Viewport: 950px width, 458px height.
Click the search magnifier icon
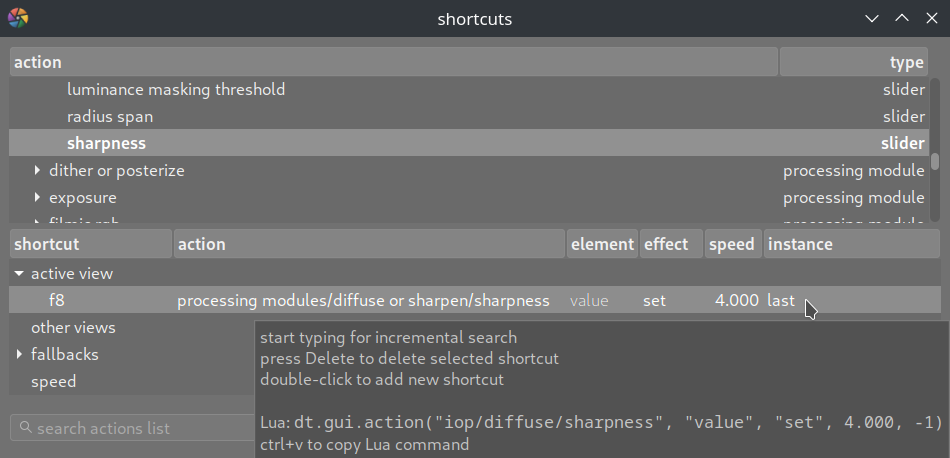(24, 428)
